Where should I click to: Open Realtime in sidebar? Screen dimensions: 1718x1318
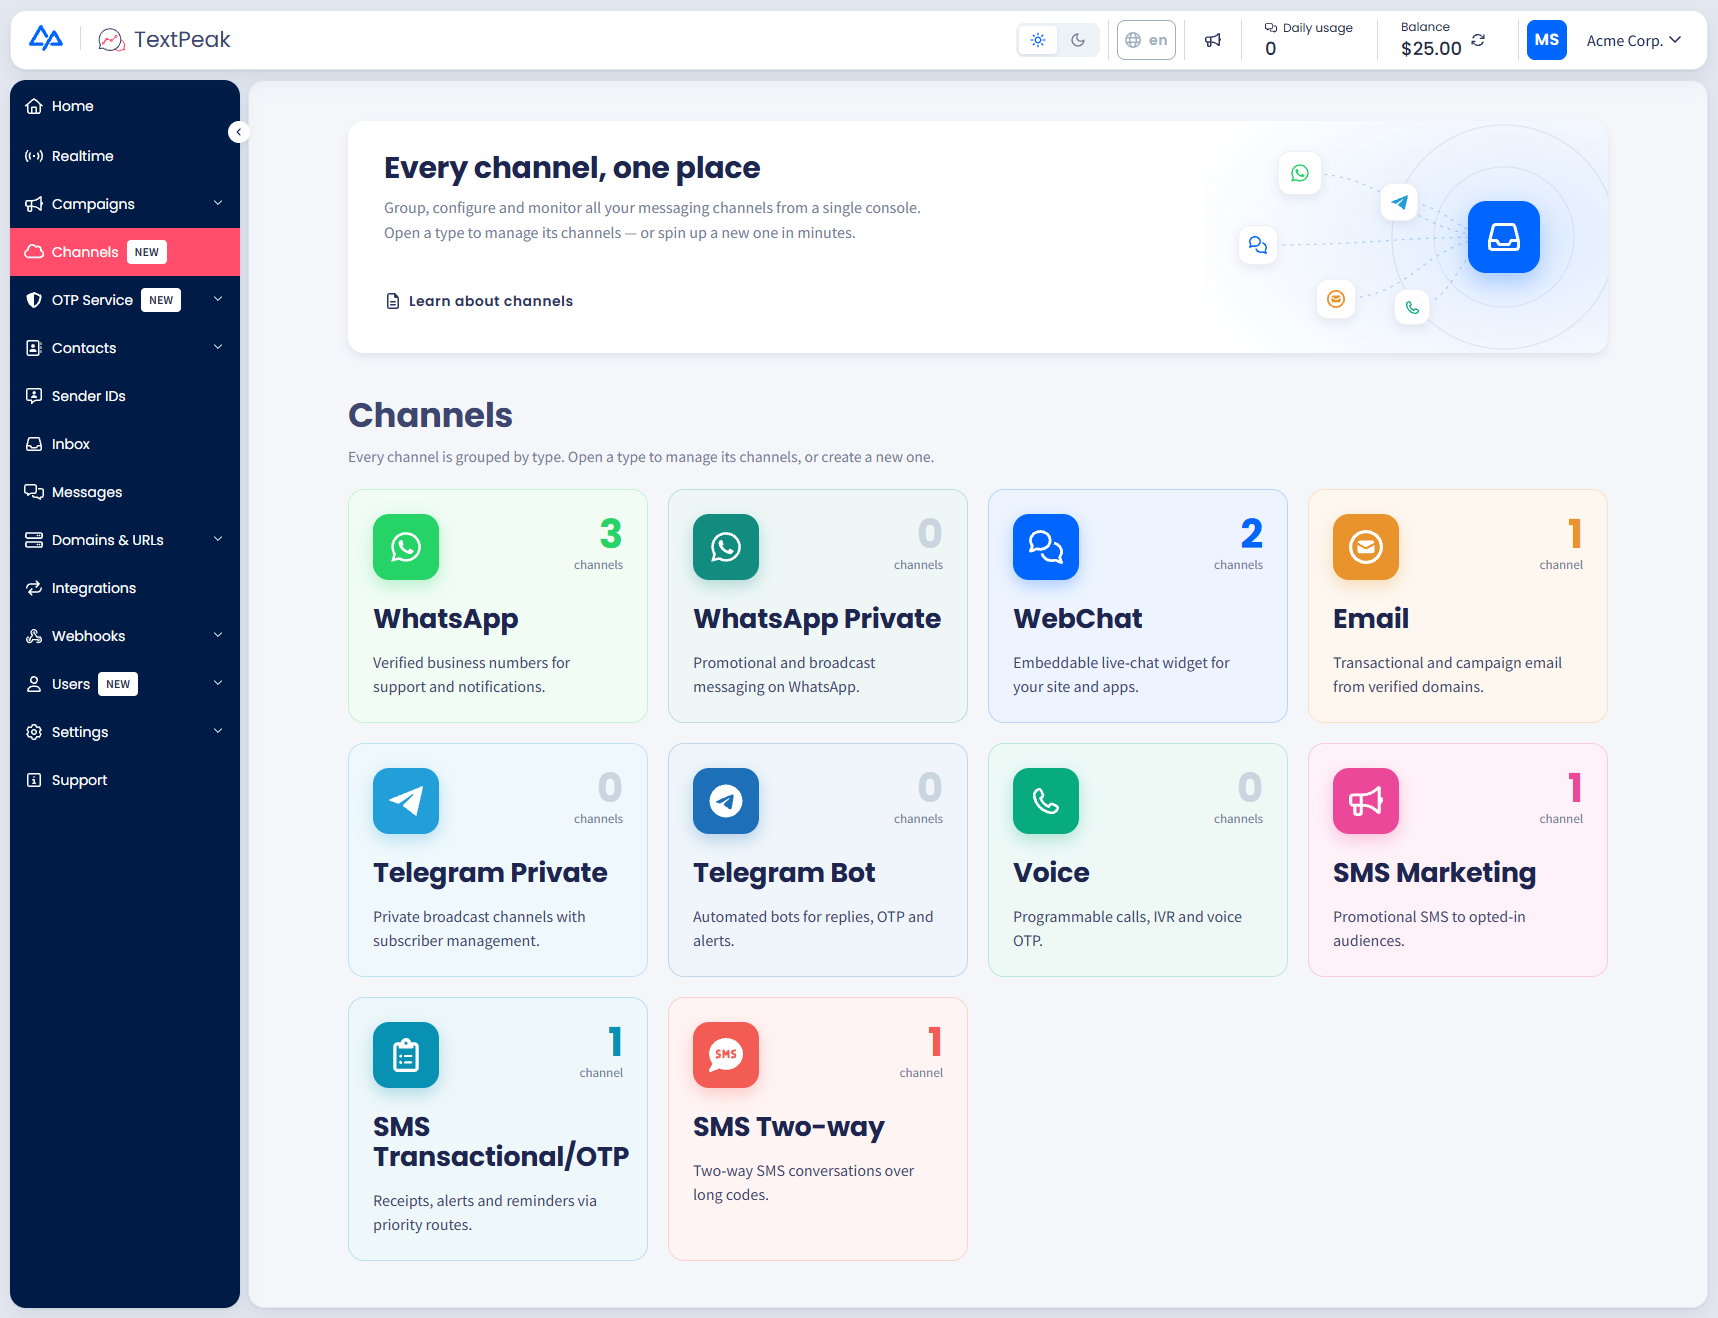pos(125,156)
